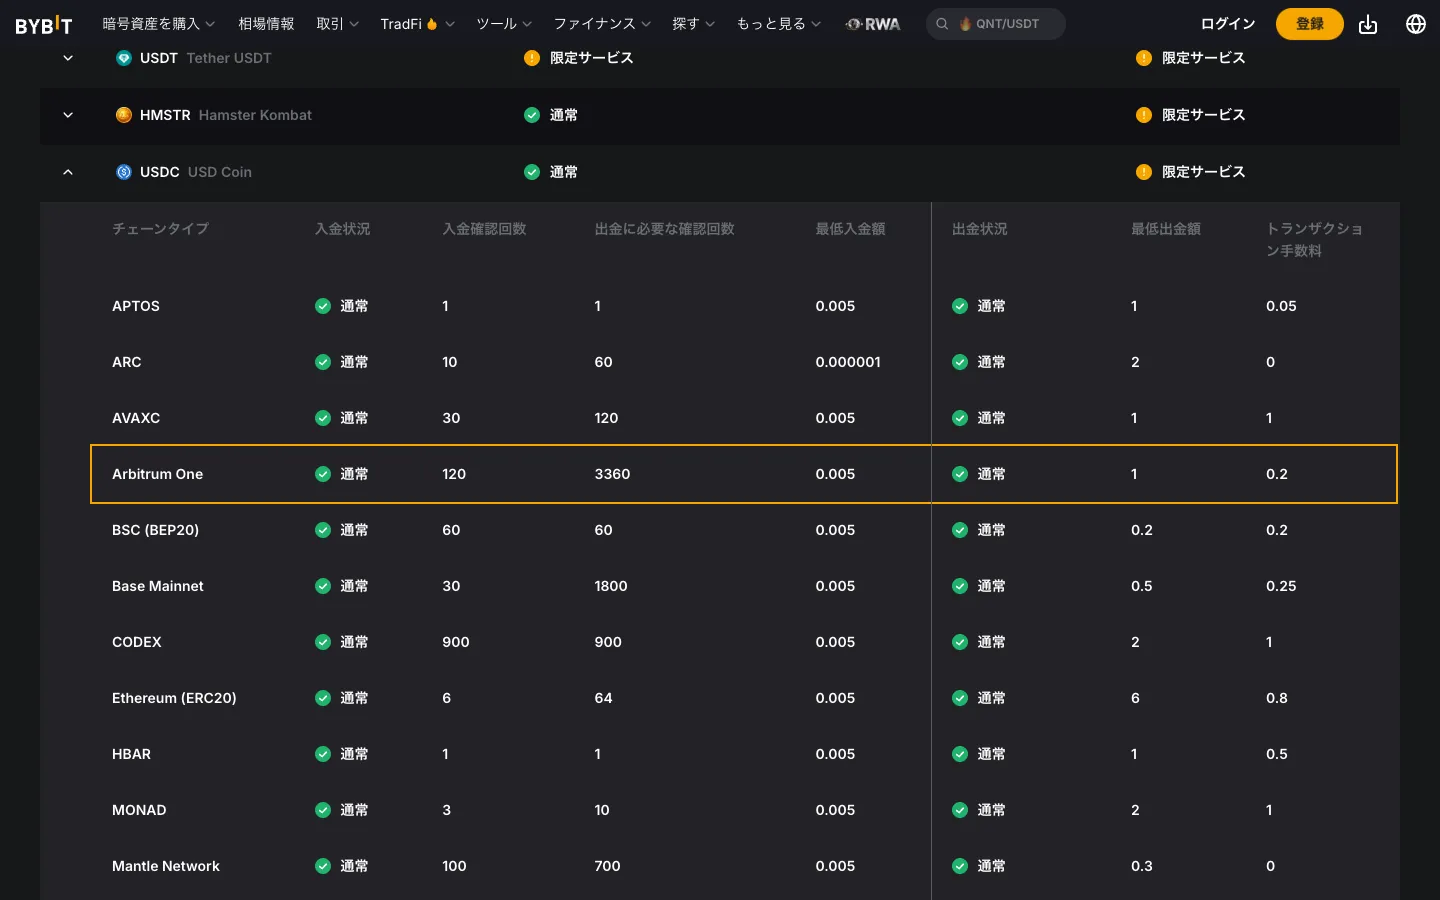The height and width of the screenshot is (900, 1440).
Task: Click Arbitrum One's 3360 confirmations value
Action: point(612,474)
